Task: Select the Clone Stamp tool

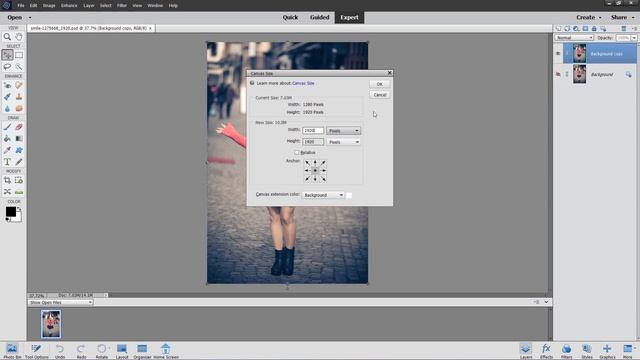Action: pos(19,97)
